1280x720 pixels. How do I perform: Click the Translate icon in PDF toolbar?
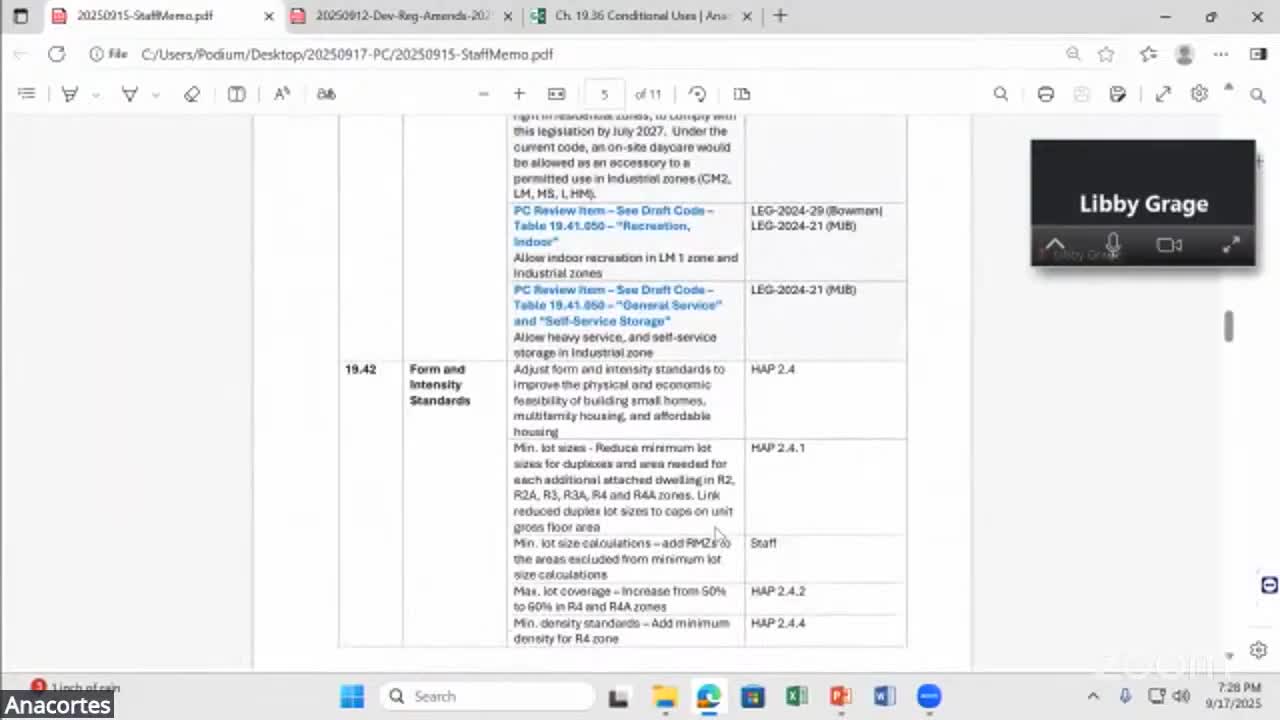pos(326,94)
